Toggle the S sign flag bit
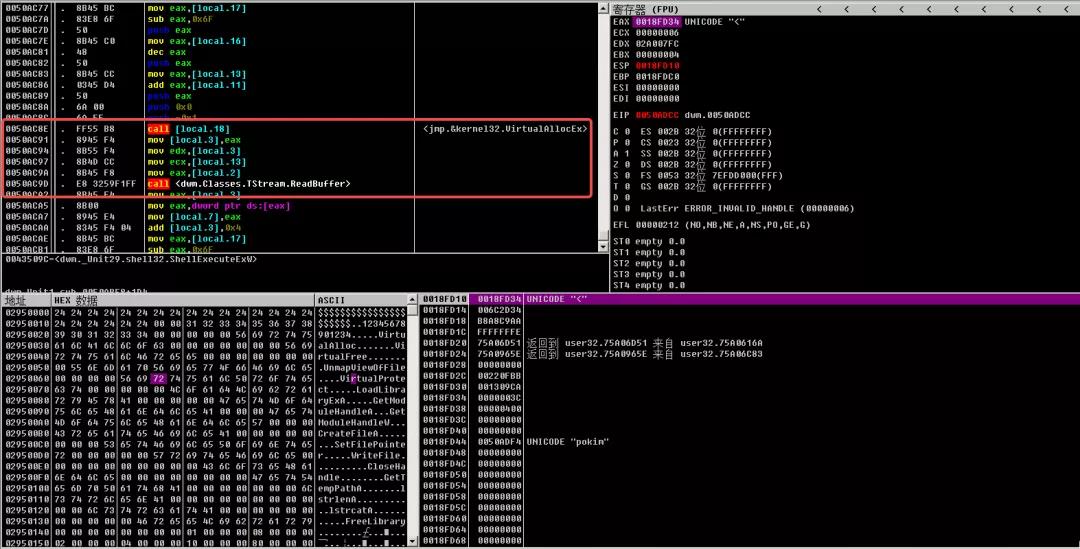Image resolution: width=1080 pixels, height=549 pixels. 625,175
